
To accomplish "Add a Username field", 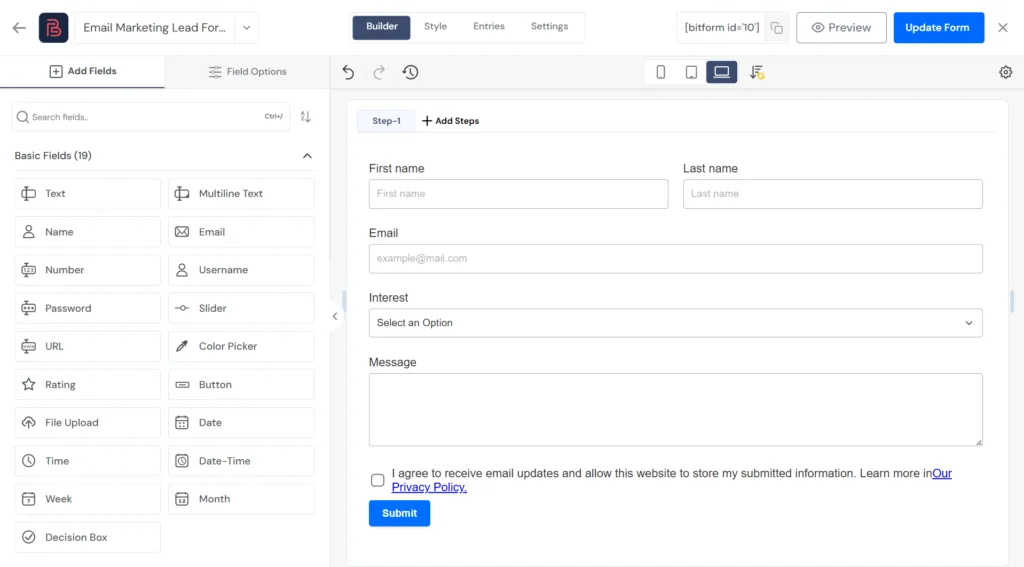I will point(241,270).
